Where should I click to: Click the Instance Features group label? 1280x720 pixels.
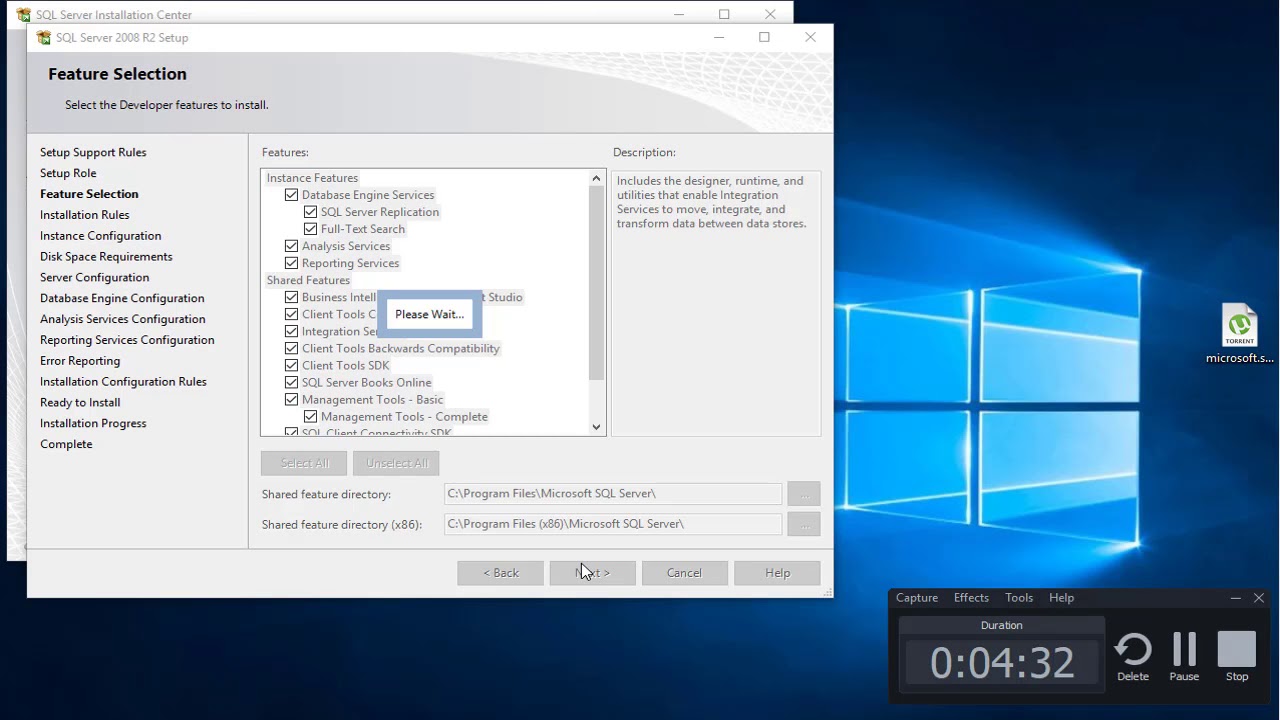click(312, 178)
